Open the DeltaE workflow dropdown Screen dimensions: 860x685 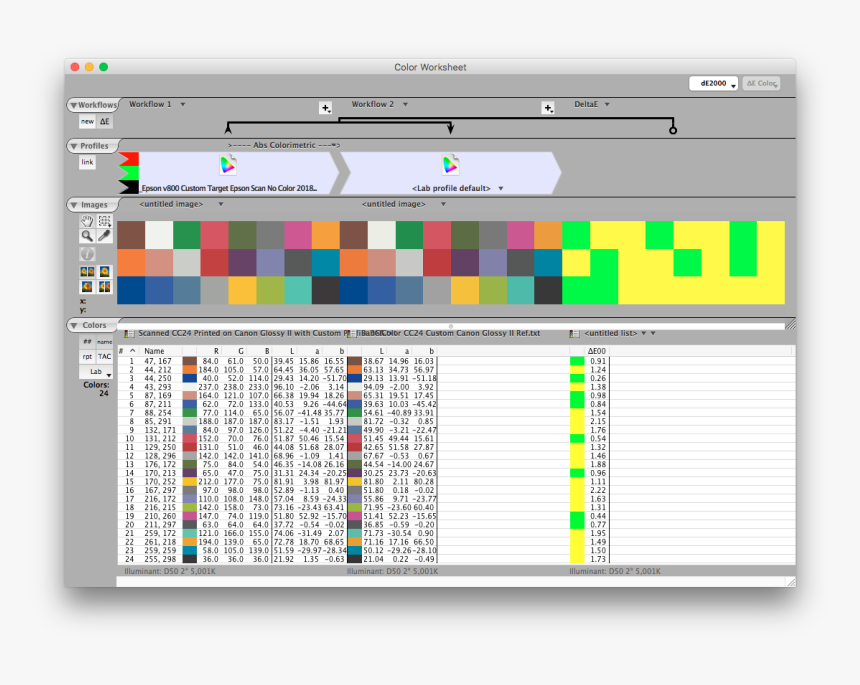[x=607, y=104]
